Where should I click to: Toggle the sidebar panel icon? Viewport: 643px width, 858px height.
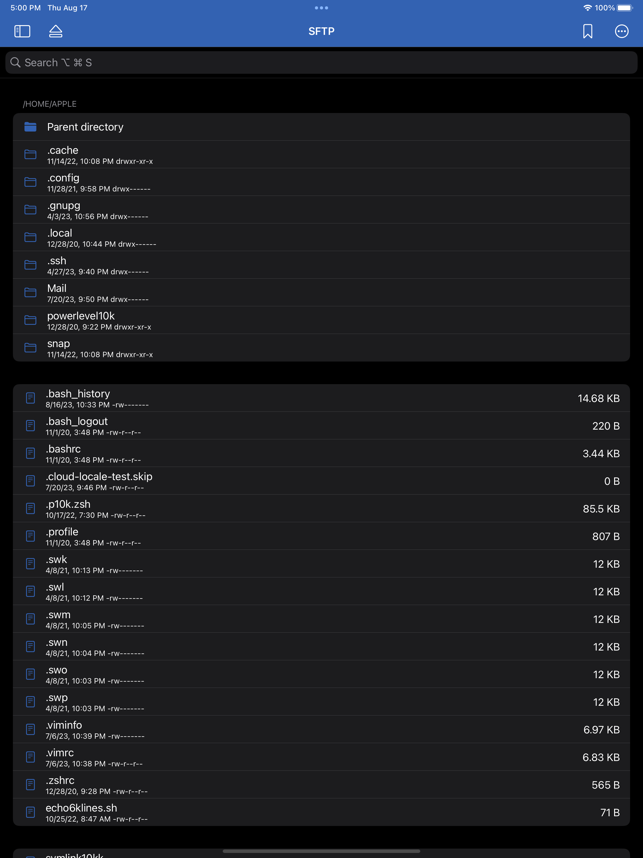(22, 31)
